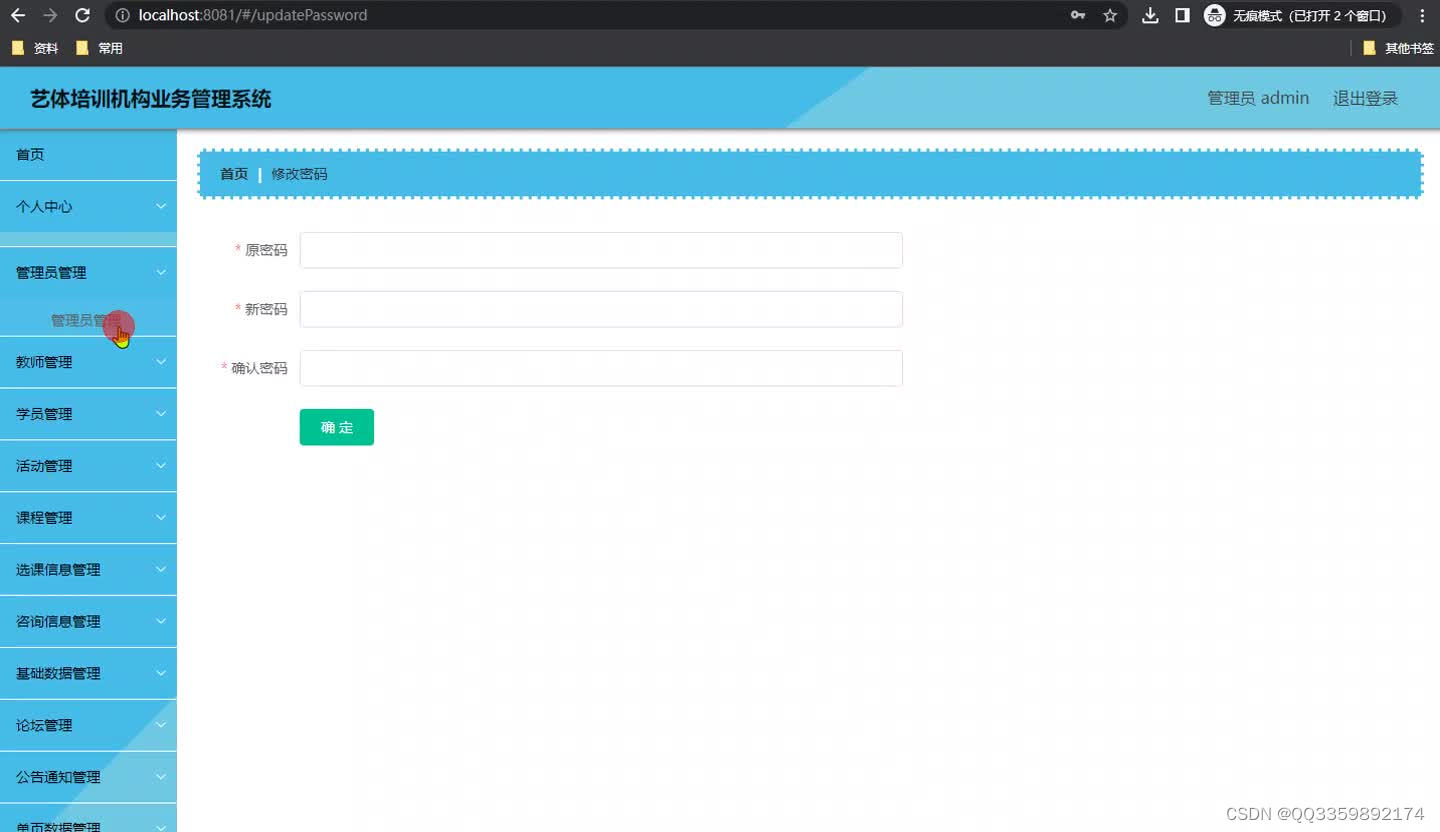Screen dimensions: 1440x832
Task: Expand the 选课信息管理 chevron
Action: click(161, 570)
